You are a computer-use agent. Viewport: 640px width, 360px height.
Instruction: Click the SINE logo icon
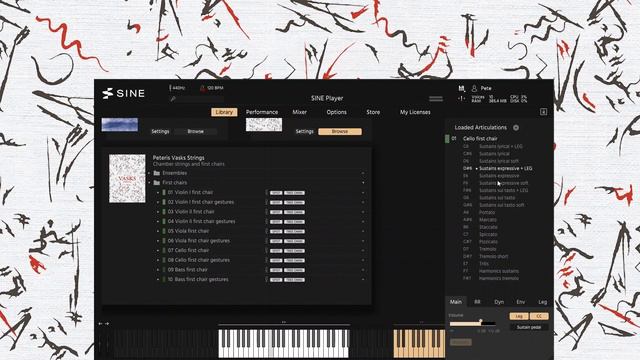point(108,93)
